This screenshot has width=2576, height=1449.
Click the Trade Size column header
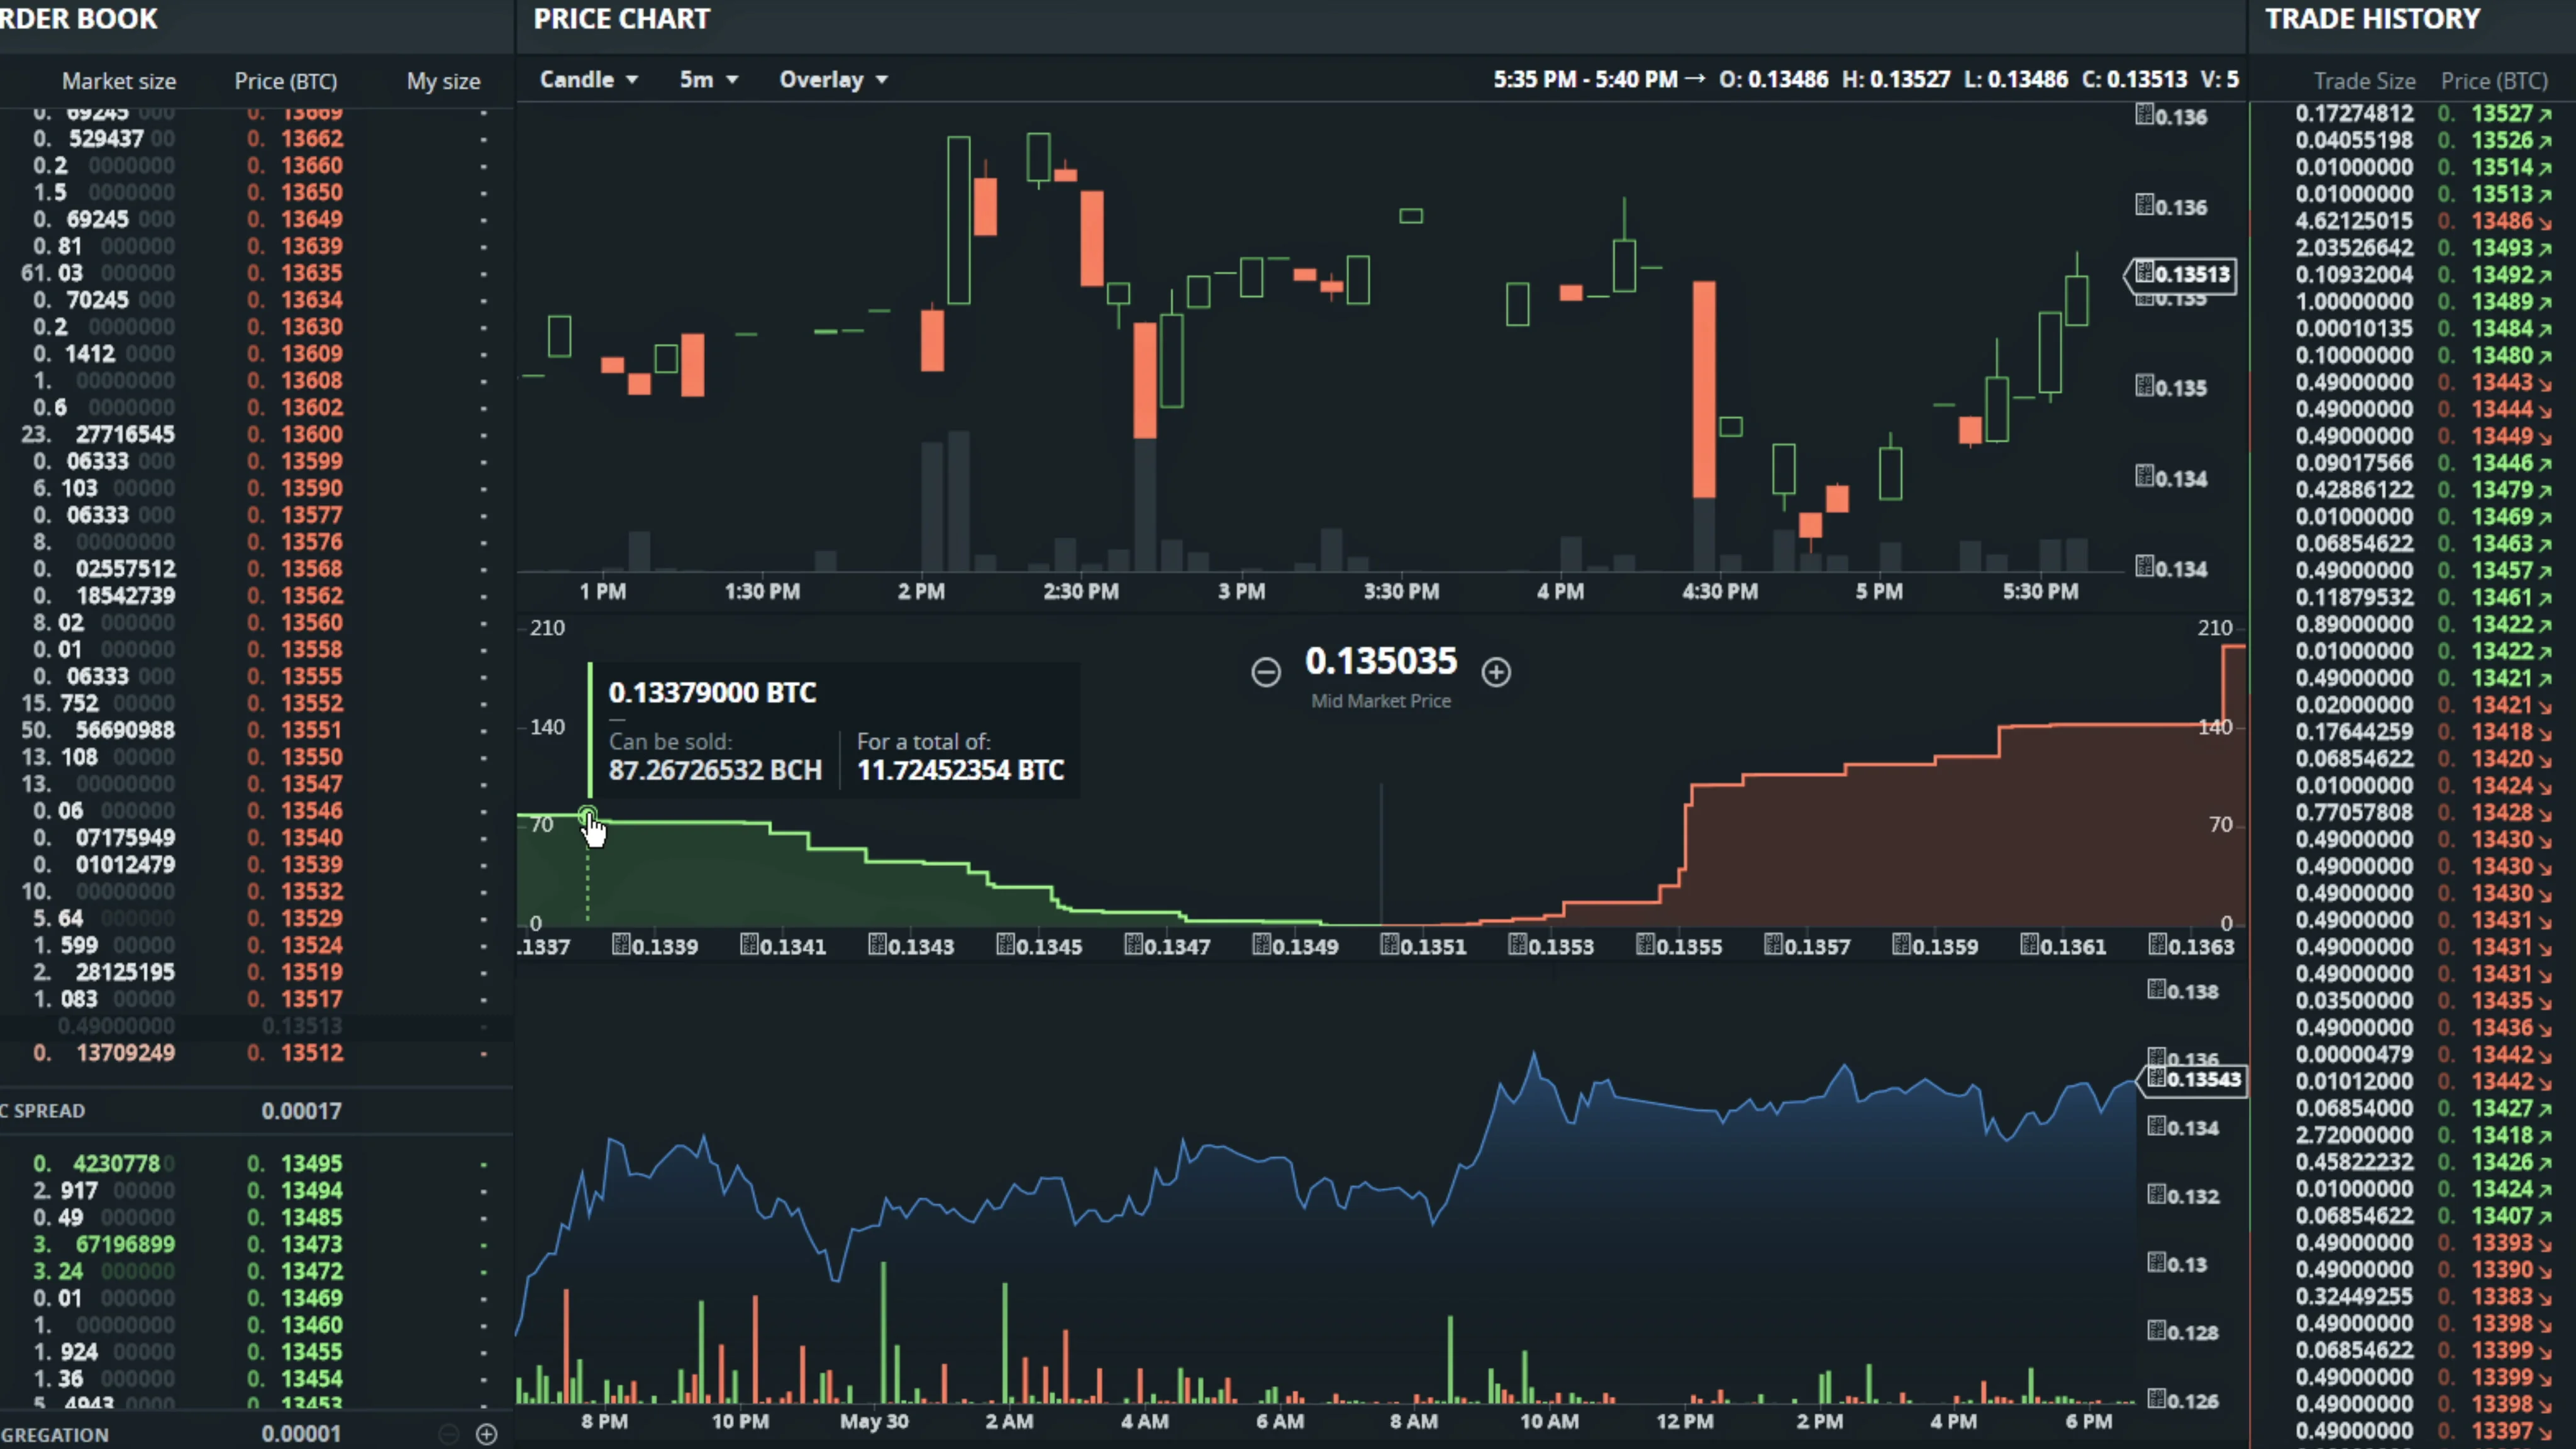(x=2364, y=81)
